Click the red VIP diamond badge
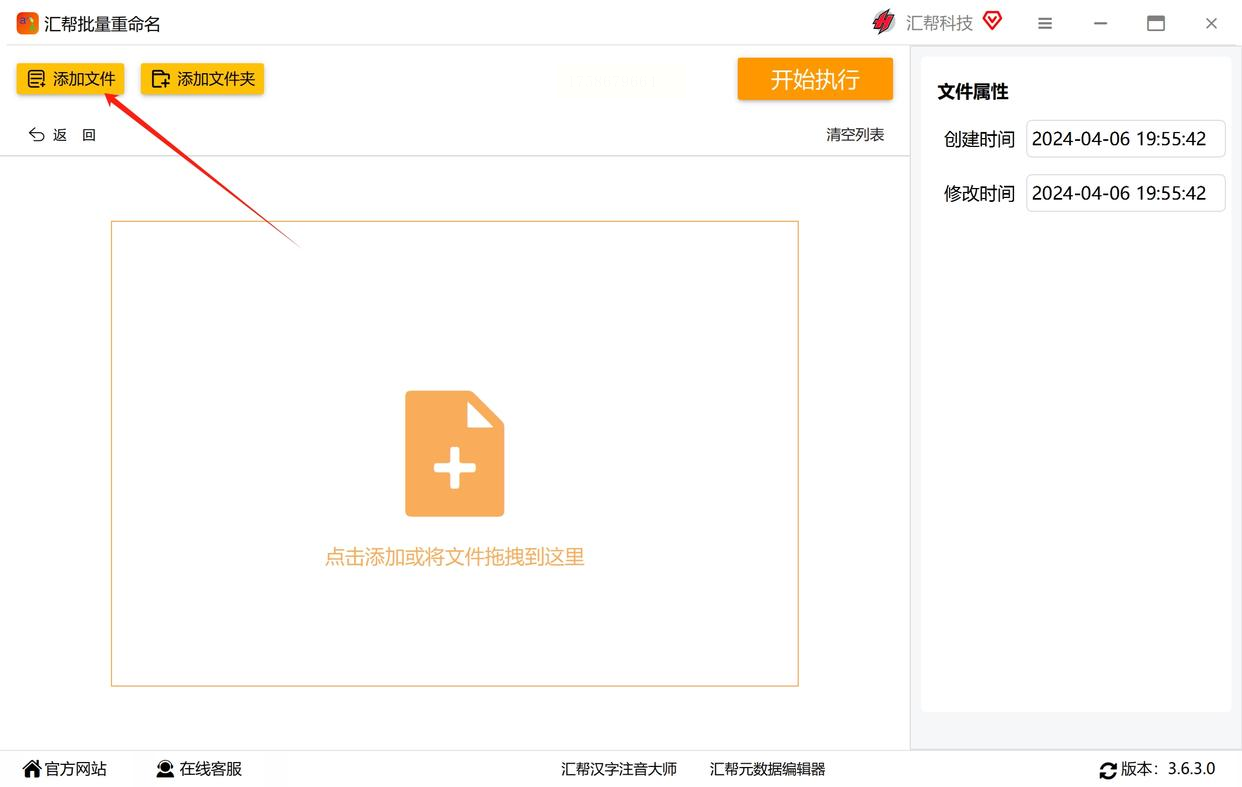Viewport: 1242px width, 787px height. tap(992, 21)
